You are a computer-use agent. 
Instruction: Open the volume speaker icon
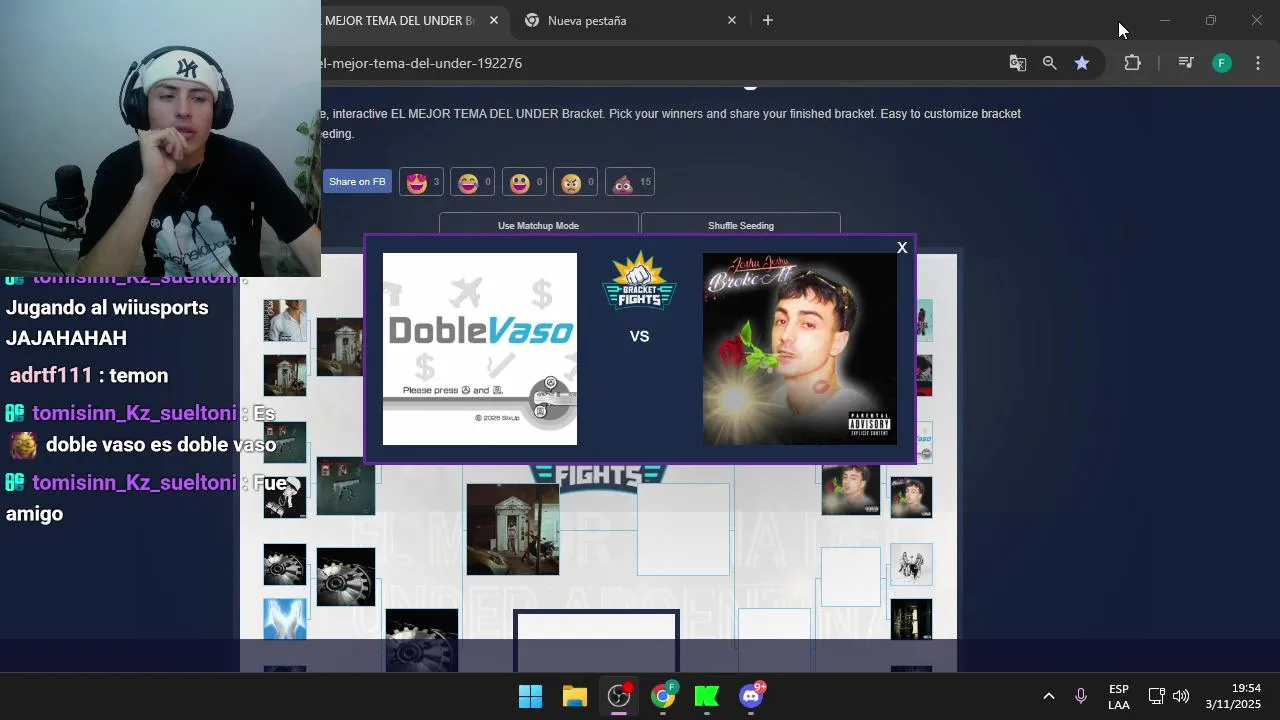(x=1181, y=696)
